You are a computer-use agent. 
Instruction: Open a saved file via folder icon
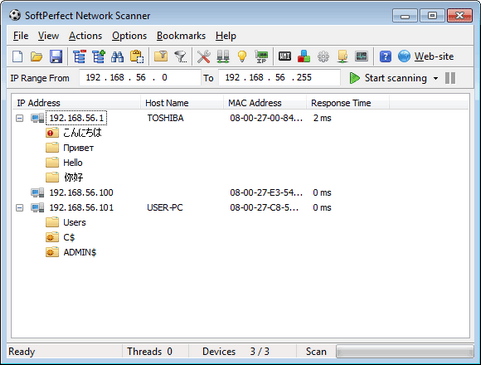37,56
